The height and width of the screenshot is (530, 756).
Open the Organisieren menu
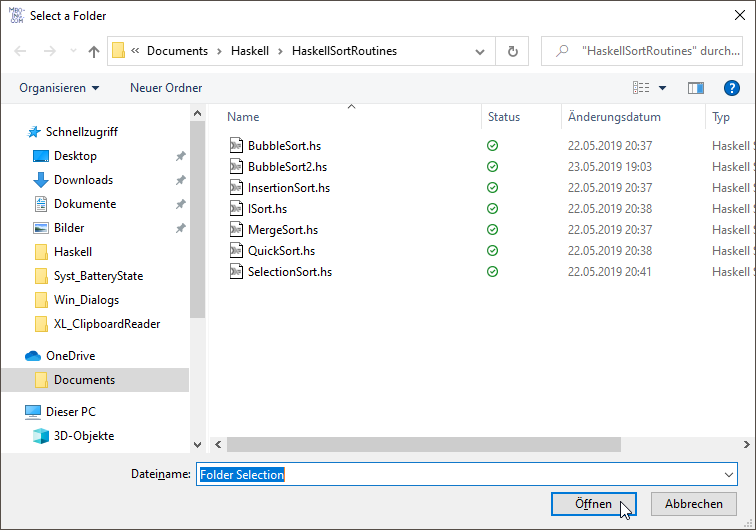coord(59,88)
